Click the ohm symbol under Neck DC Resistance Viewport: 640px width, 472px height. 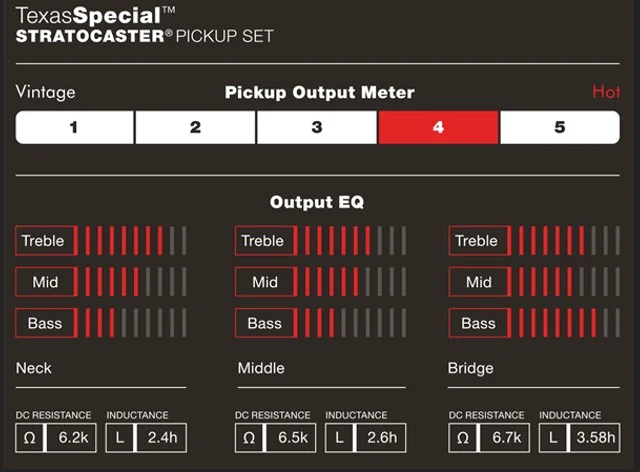click(x=29, y=438)
